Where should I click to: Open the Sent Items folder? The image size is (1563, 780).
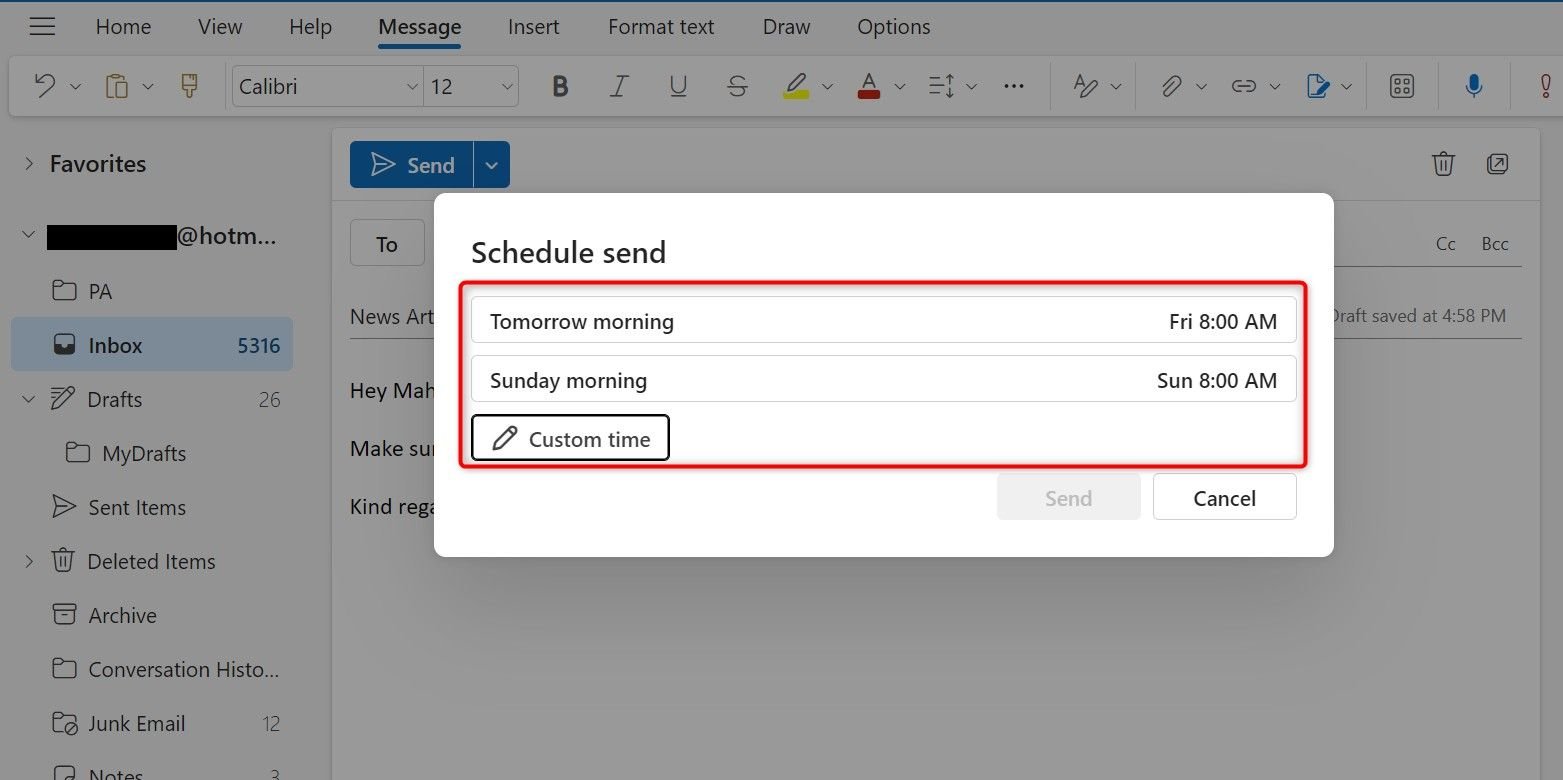click(152, 507)
